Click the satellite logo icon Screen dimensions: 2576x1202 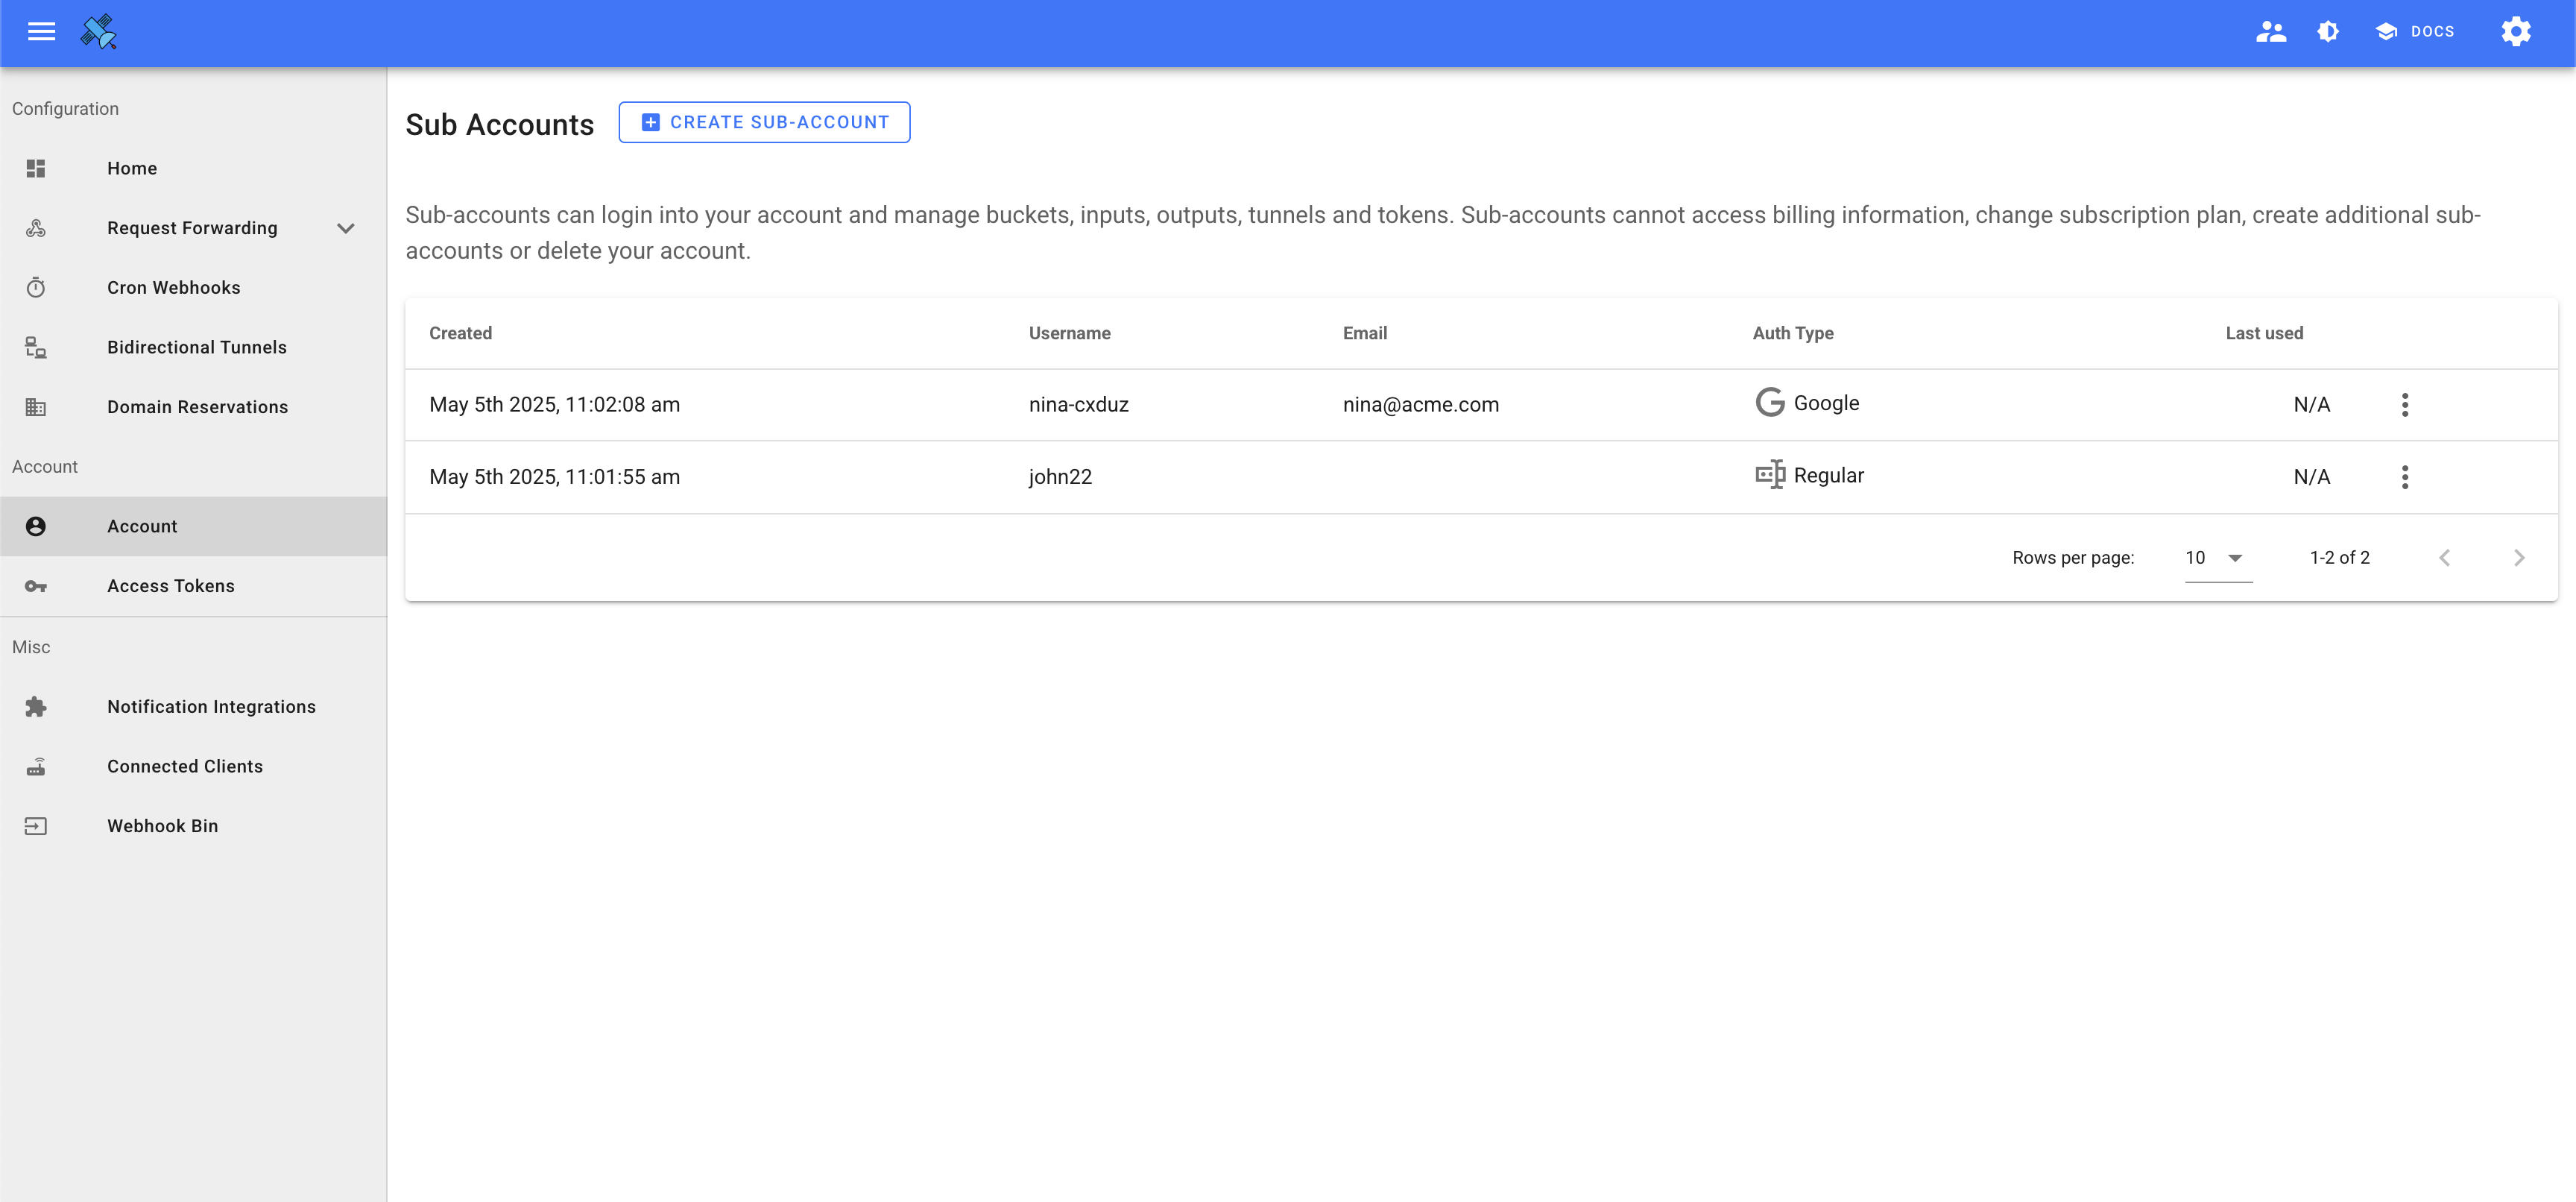(x=99, y=32)
